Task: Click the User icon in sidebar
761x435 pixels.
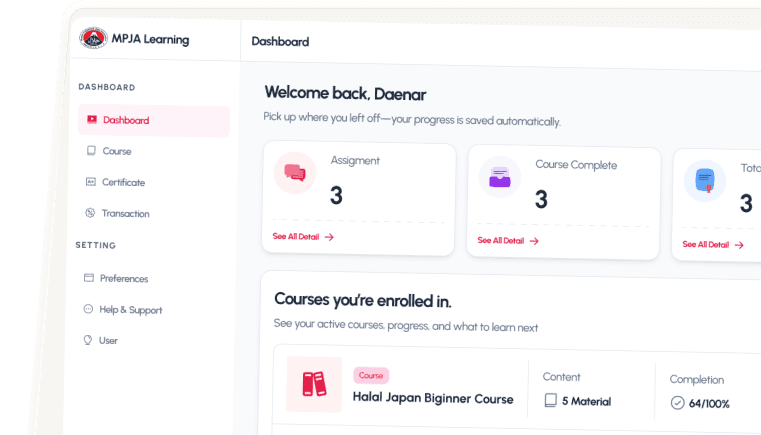Action: [x=88, y=340]
